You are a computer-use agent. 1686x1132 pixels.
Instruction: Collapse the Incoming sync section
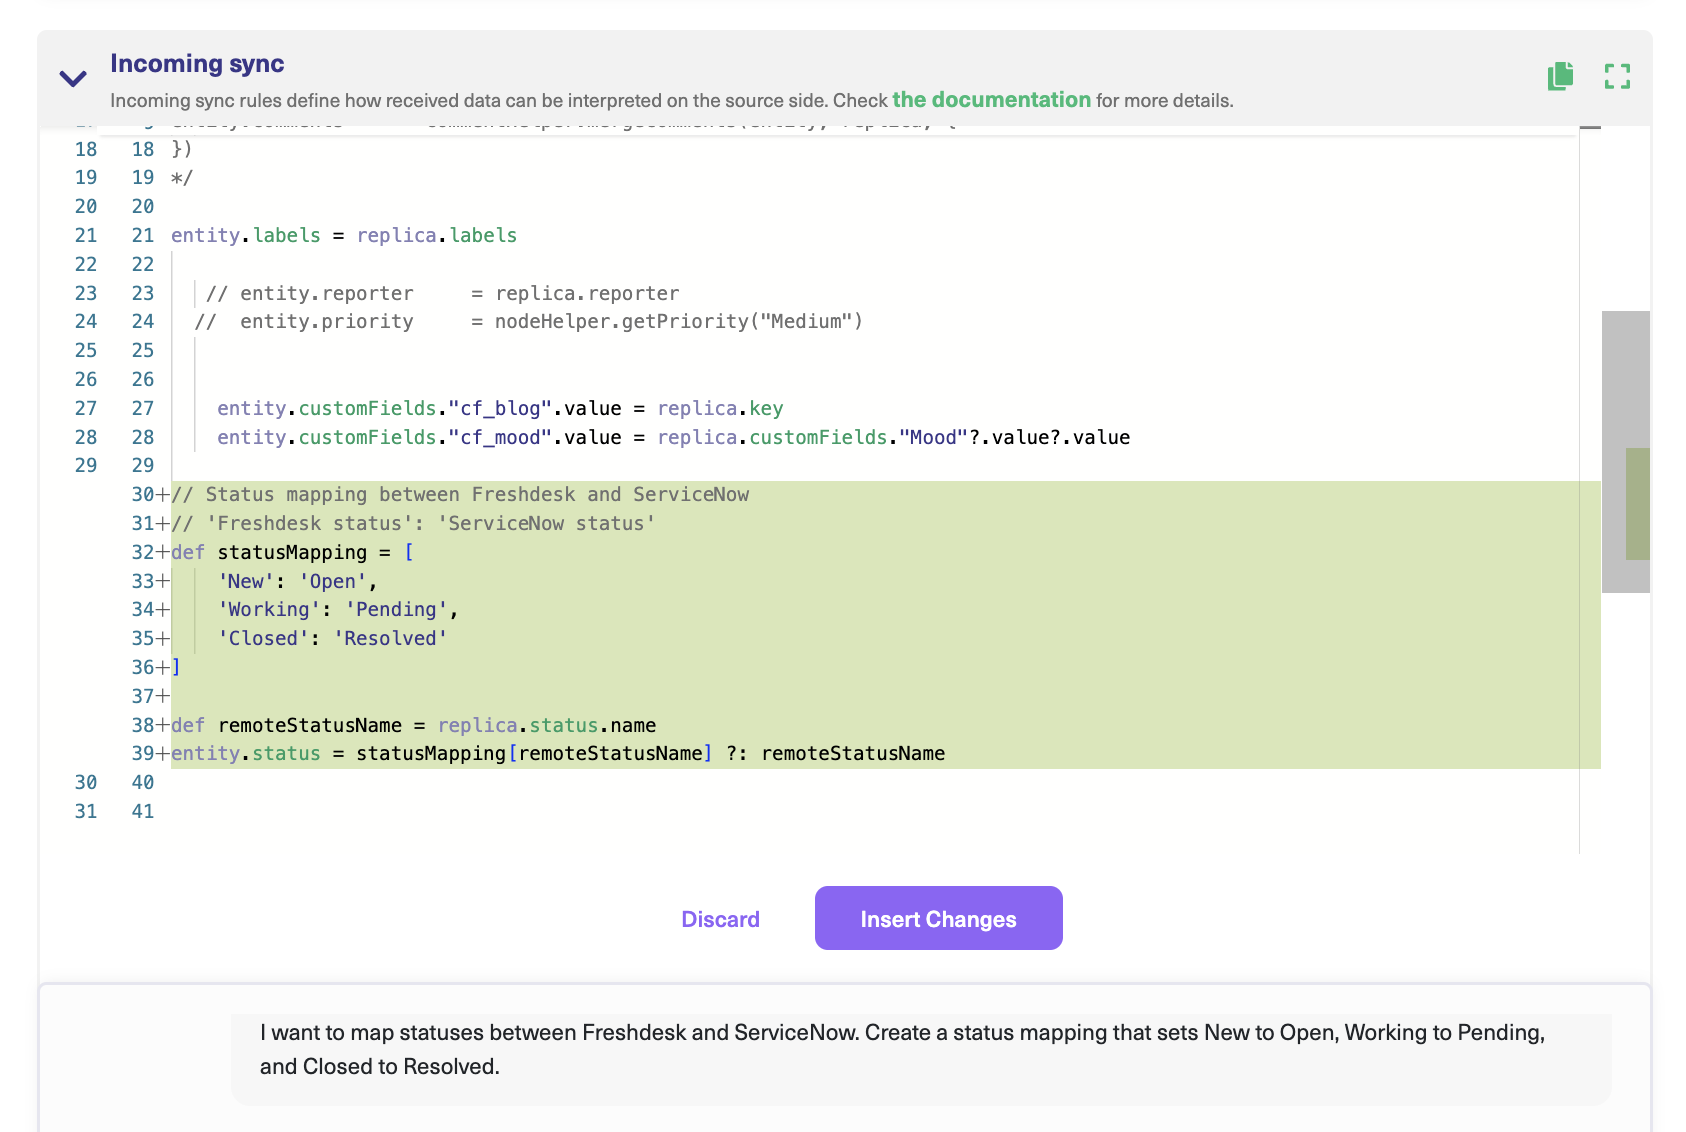tap(73, 78)
